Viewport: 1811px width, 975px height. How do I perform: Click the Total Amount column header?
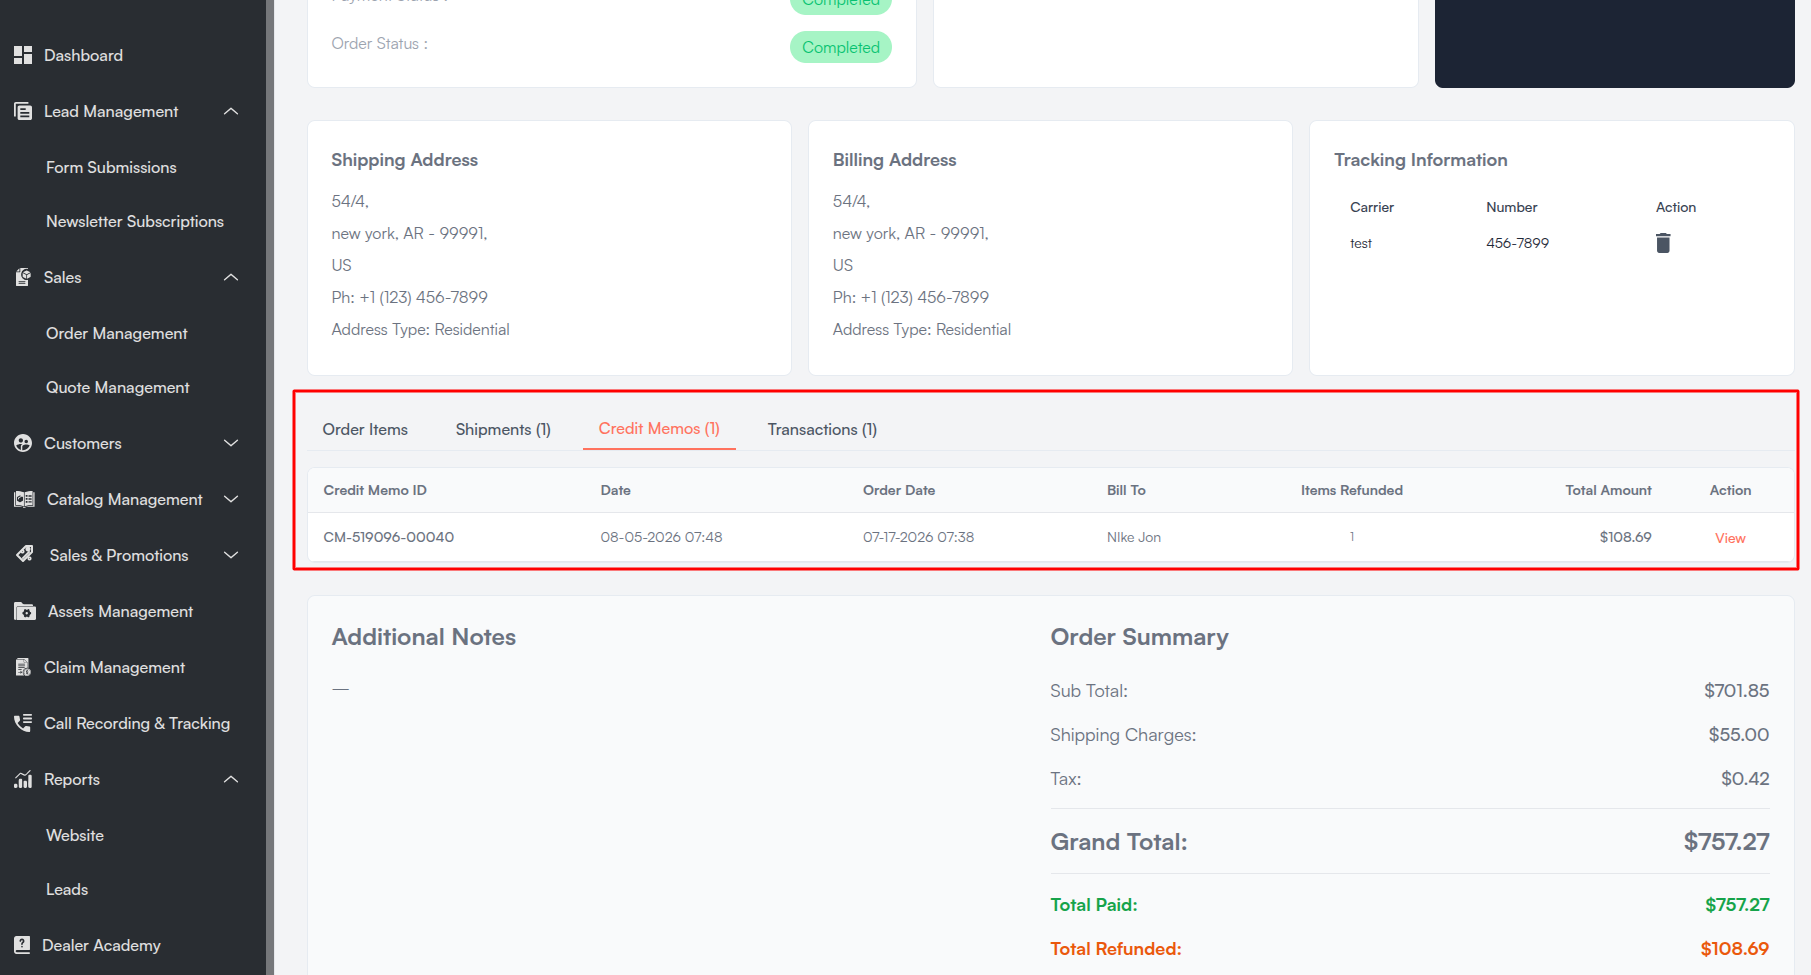click(x=1608, y=490)
